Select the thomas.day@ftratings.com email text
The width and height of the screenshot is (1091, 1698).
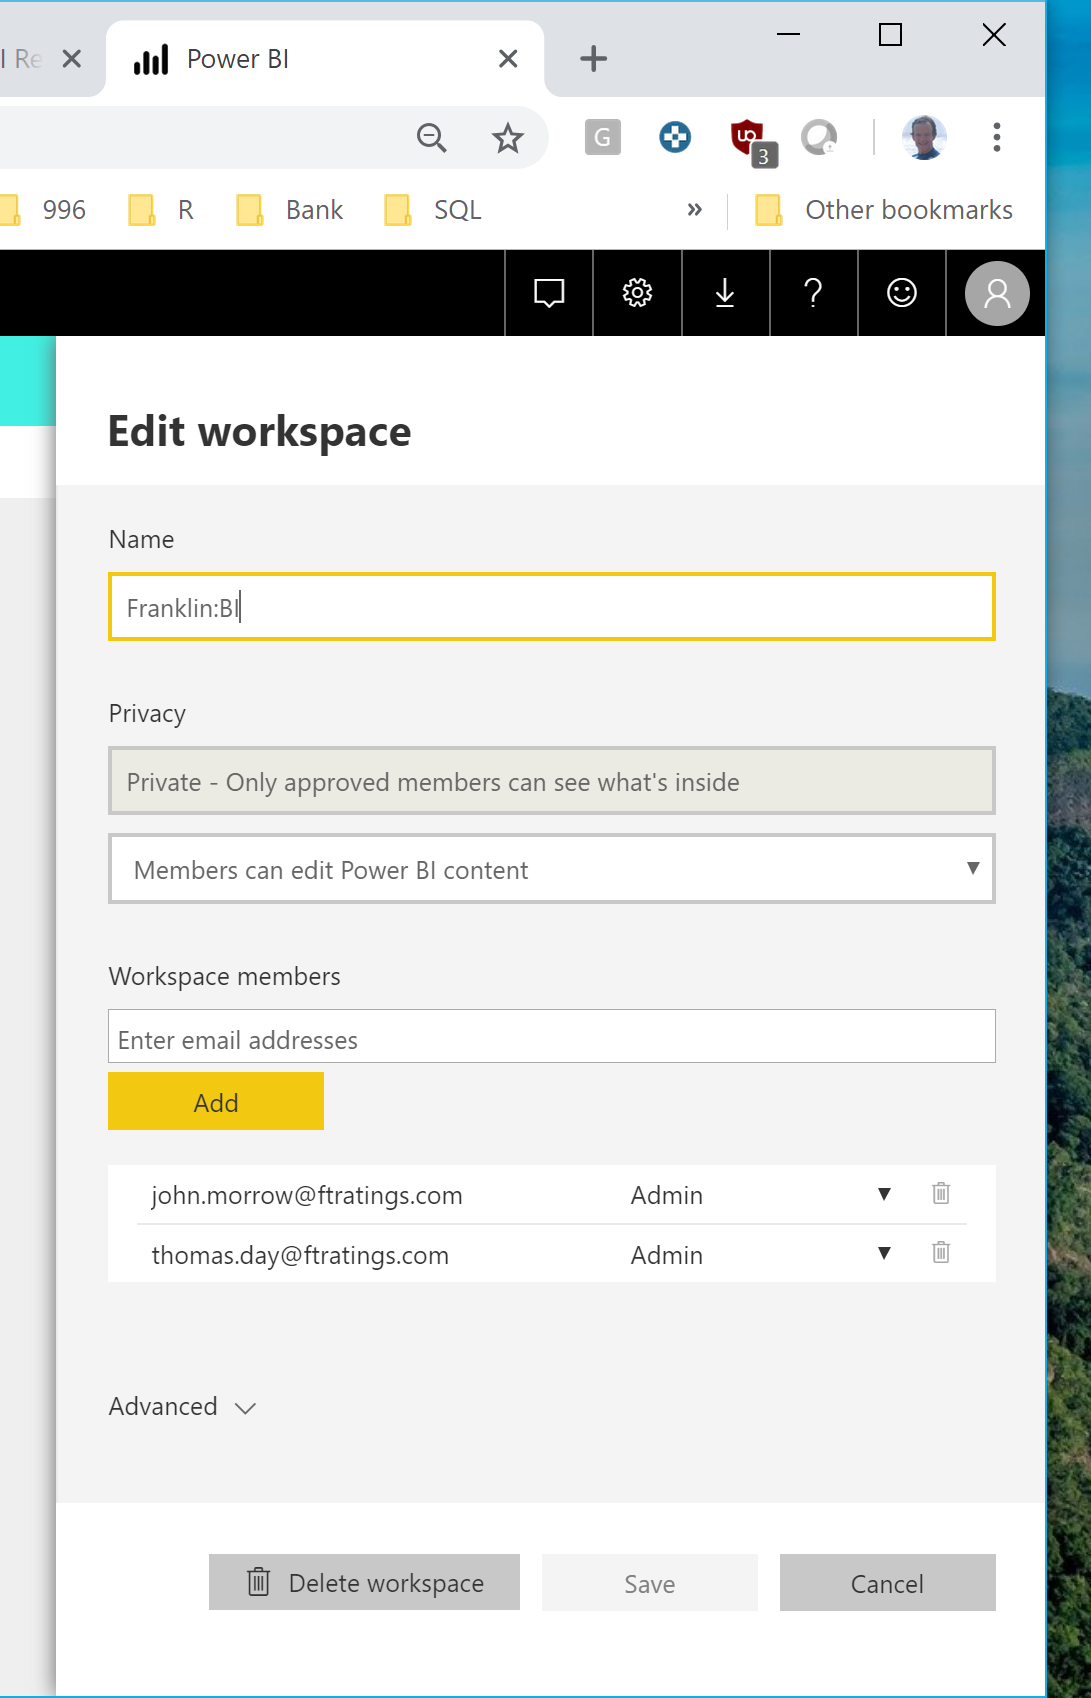pyautogui.click(x=300, y=1255)
